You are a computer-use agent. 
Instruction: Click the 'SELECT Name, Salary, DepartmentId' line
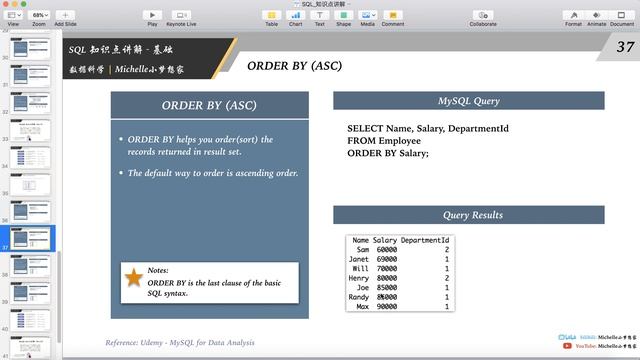(428, 129)
